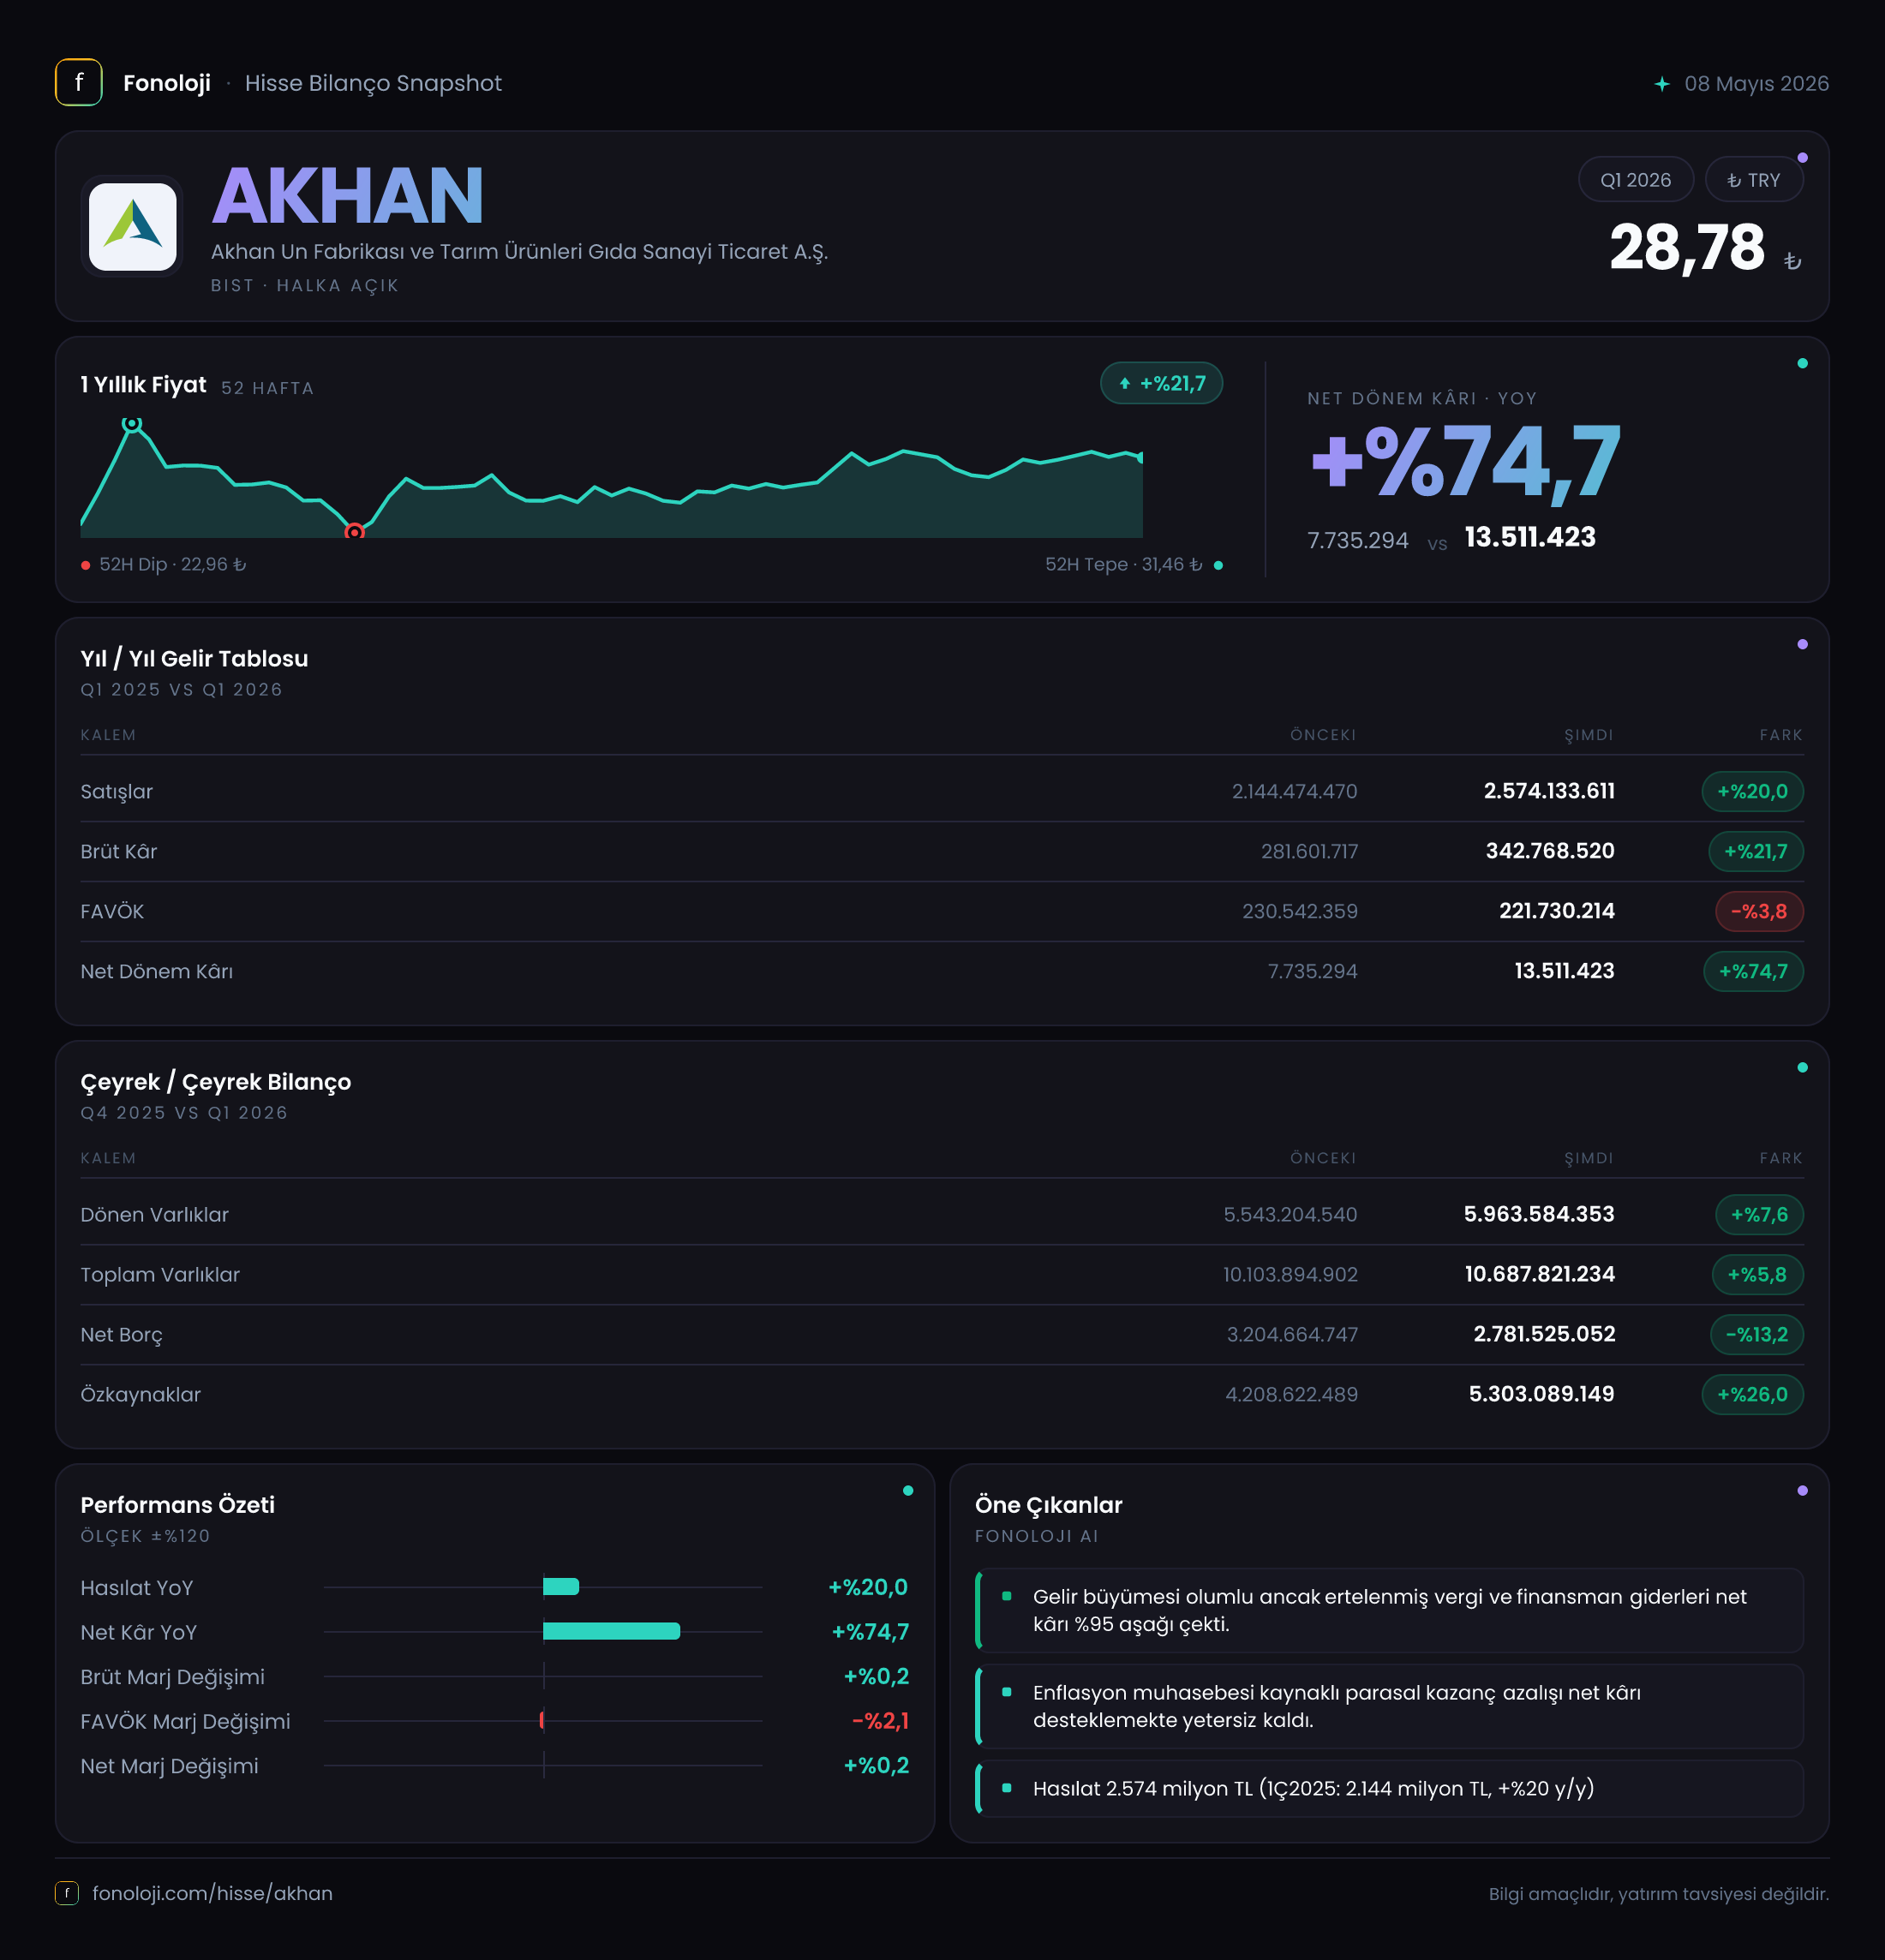Click the Hisse Bilanço Snapshot header text

373,83
